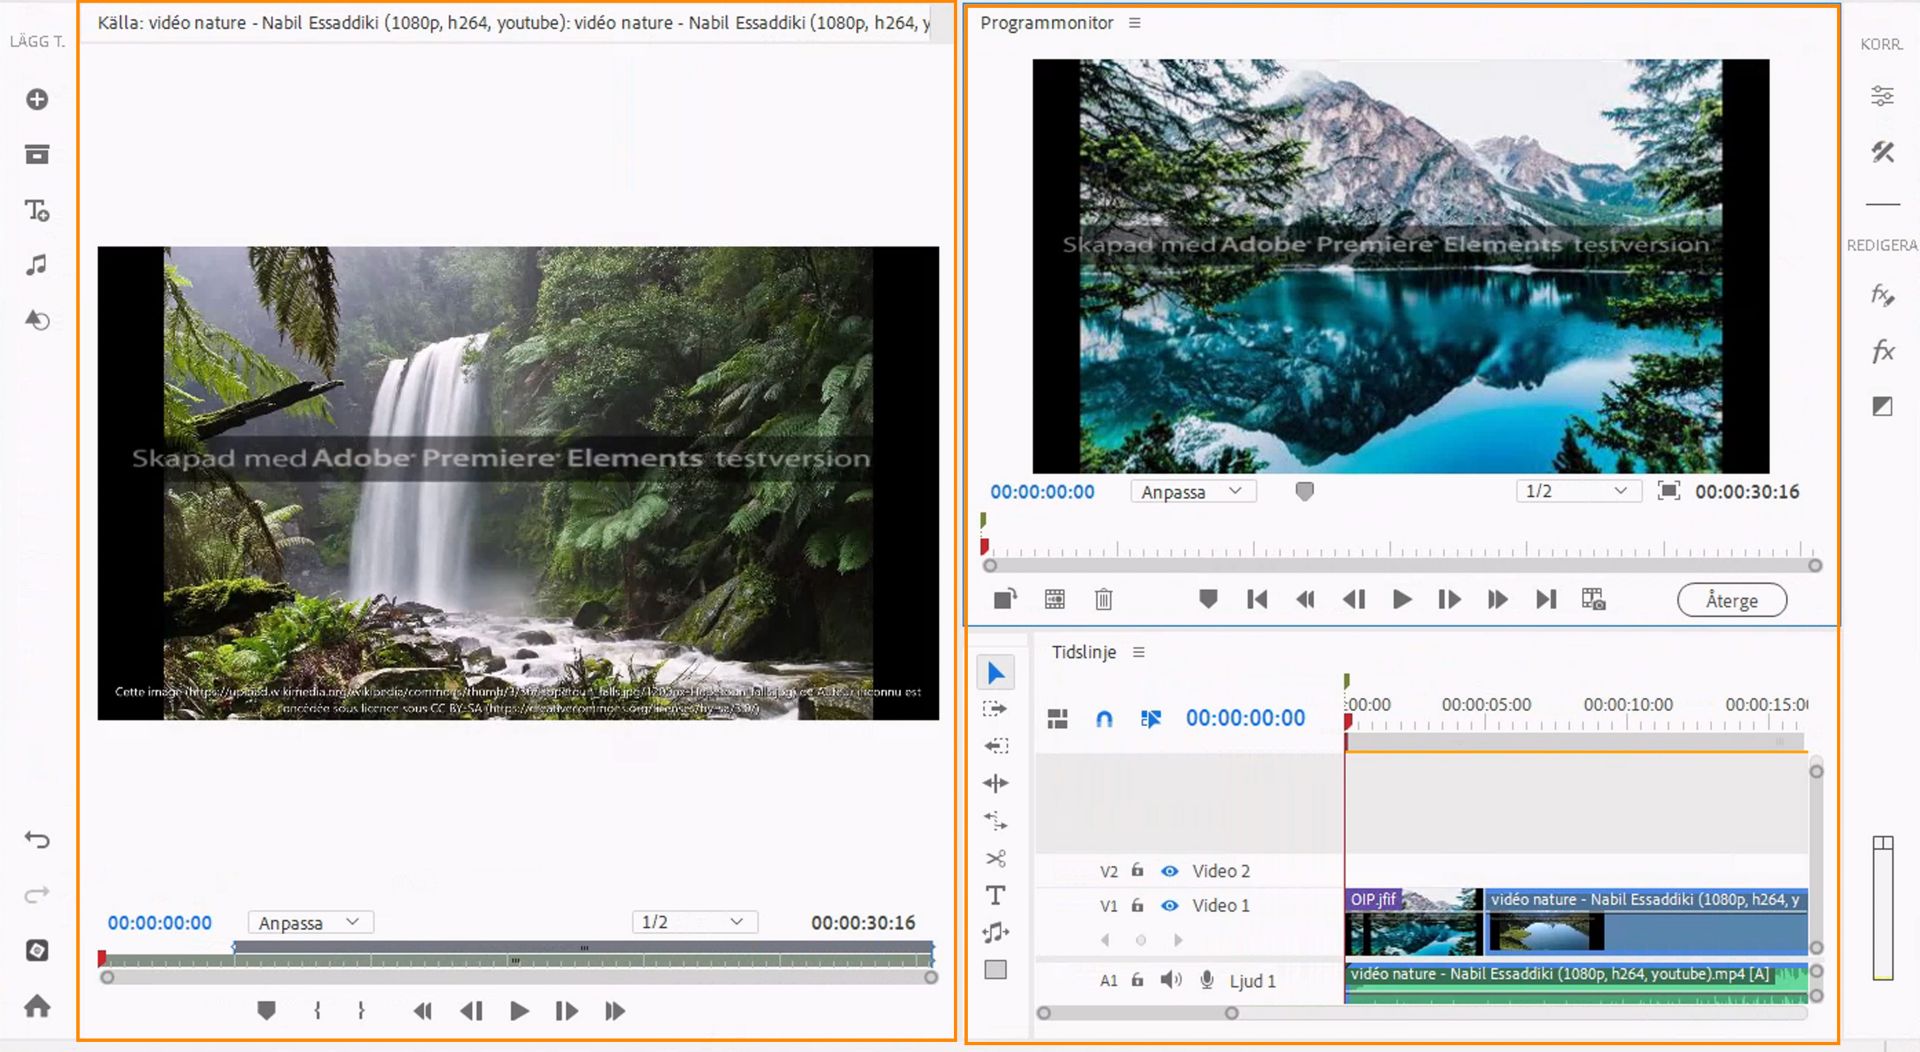Image resolution: width=1920 pixels, height=1052 pixels.
Task: Toggle linked selection in timeline
Action: 1151,718
